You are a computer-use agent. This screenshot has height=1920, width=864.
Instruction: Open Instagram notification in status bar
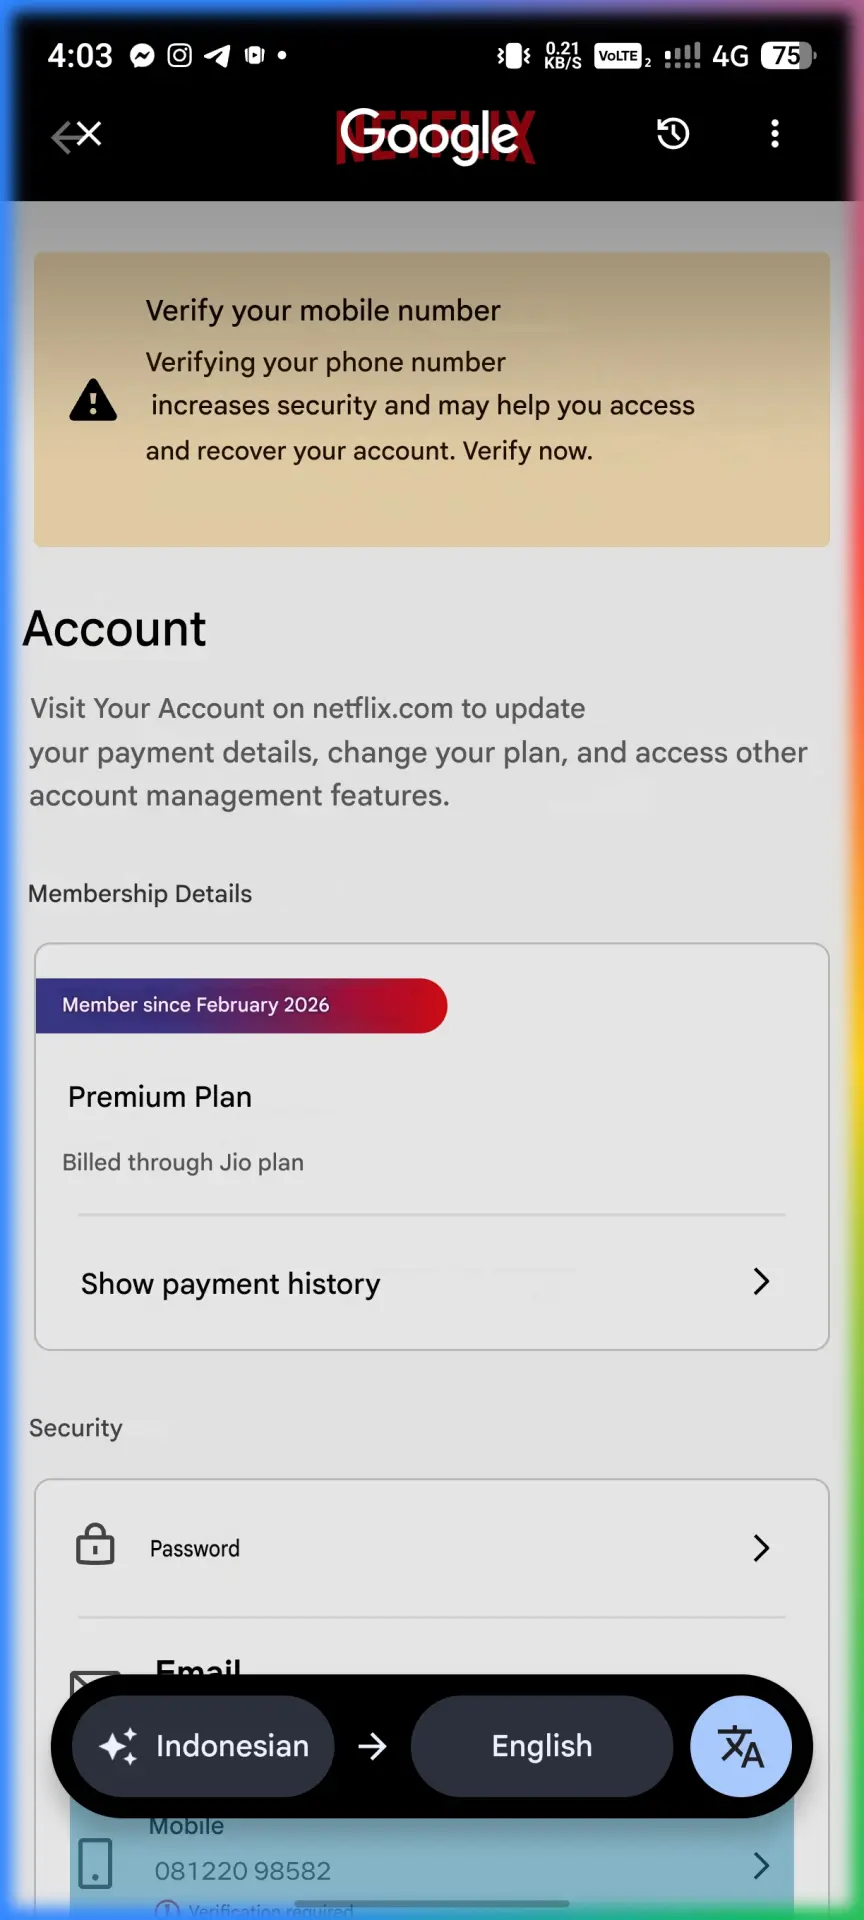point(180,55)
